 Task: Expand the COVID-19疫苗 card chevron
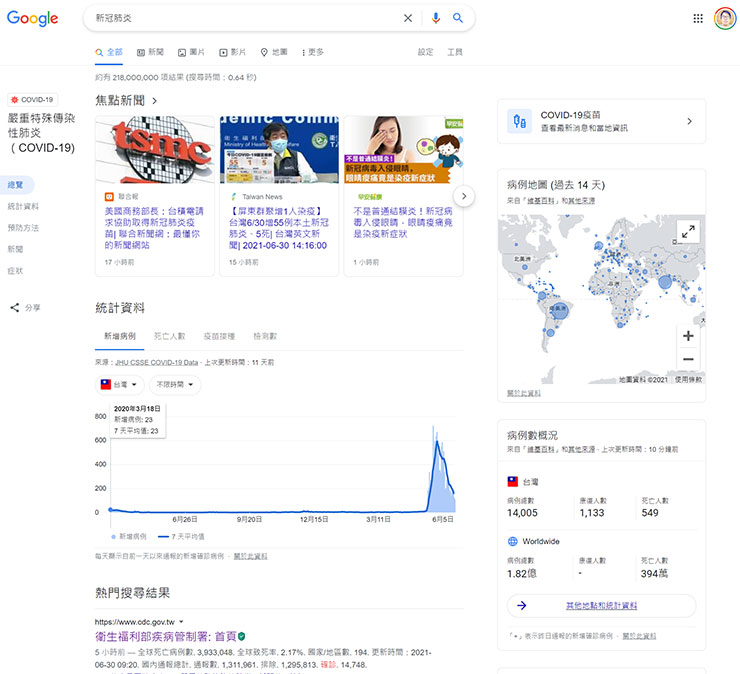(x=690, y=121)
